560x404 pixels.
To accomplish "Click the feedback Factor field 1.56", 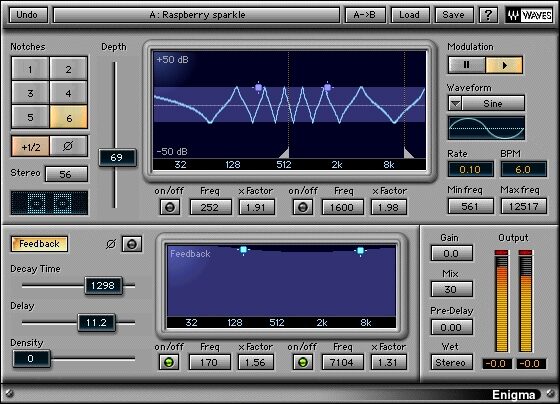I will pyautogui.click(x=256, y=362).
